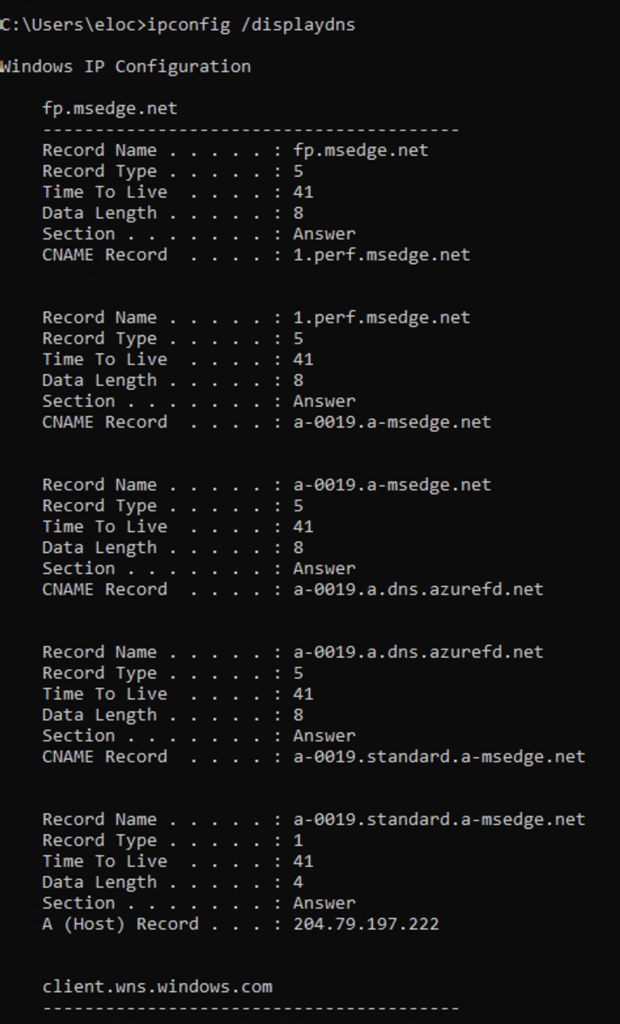Click the 'Windows IP Configuration' heading line
The height and width of the screenshot is (1024, 620).
pos(125,67)
